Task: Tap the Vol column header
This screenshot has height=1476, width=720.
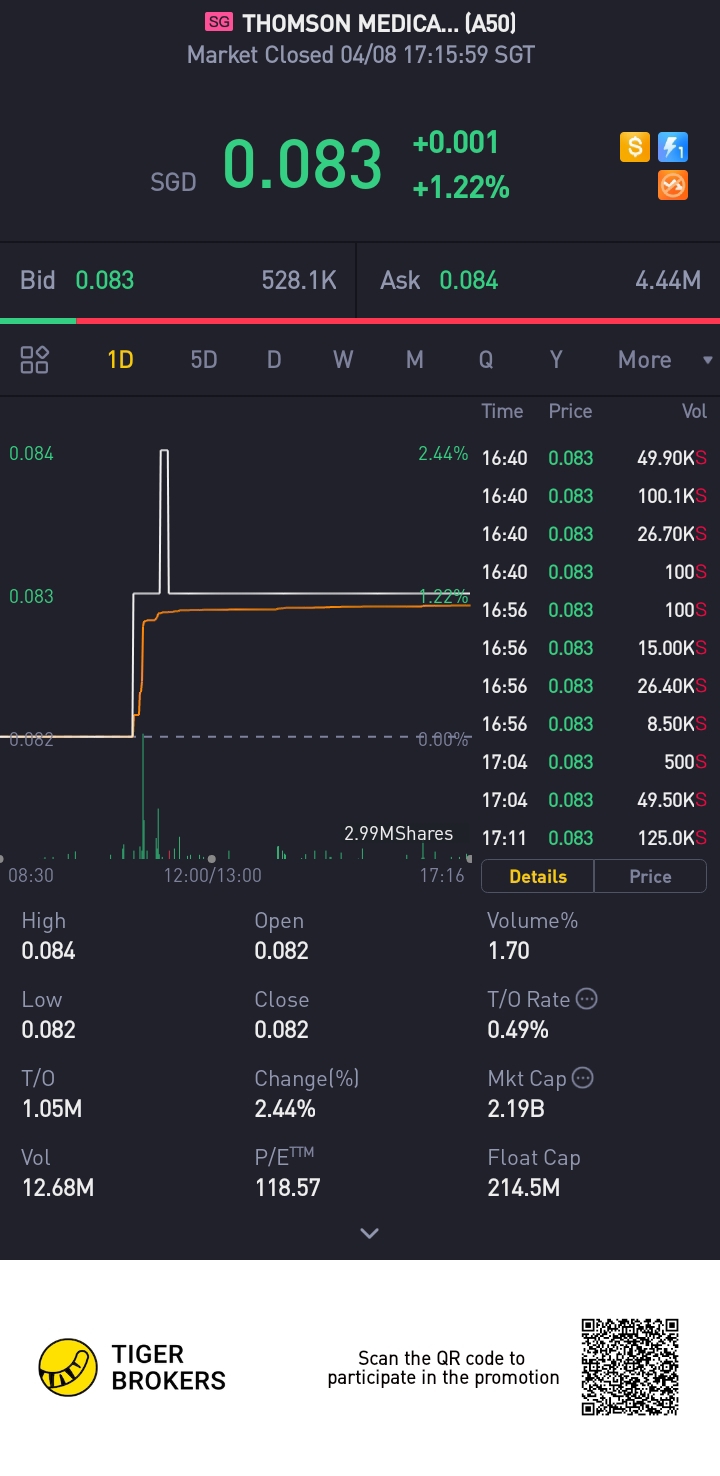Action: click(694, 411)
